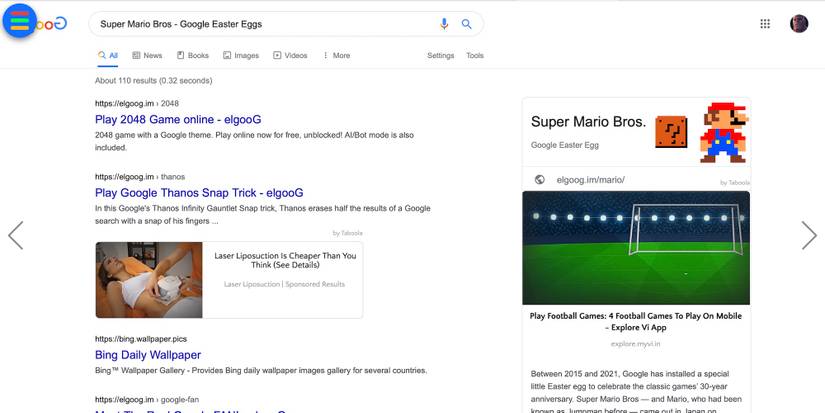Go to previous slide with left arrow
This screenshot has height=413, width=825.
[15, 235]
